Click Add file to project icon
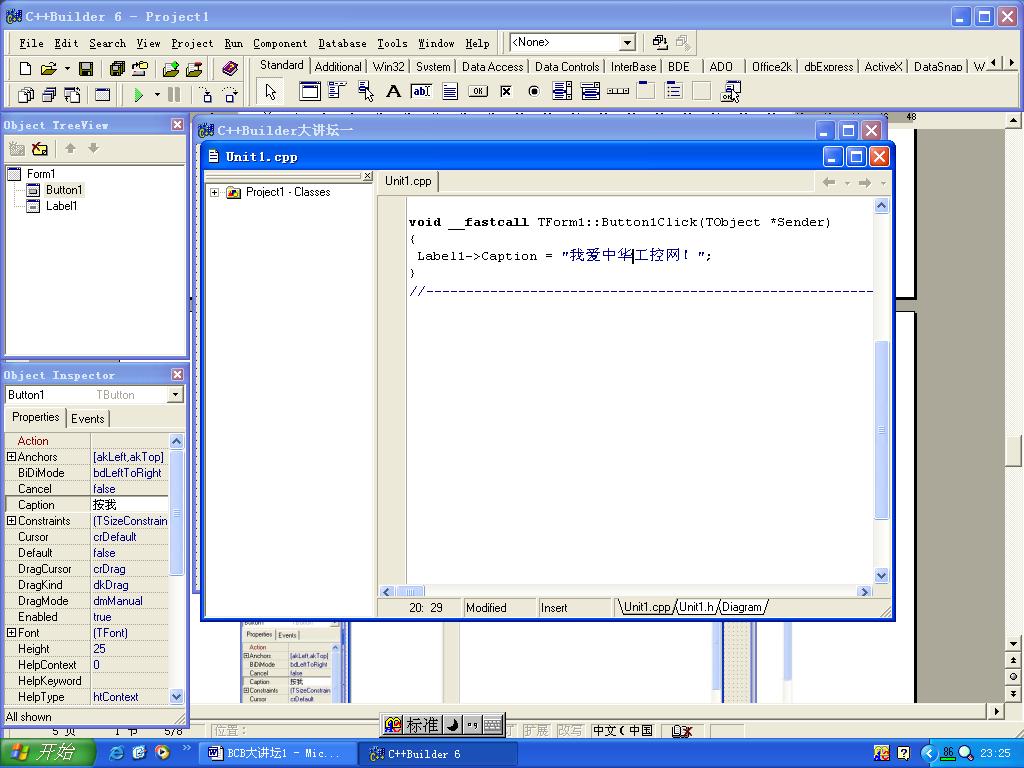The width and height of the screenshot is (1024, 768). click(x=171, y=68)
